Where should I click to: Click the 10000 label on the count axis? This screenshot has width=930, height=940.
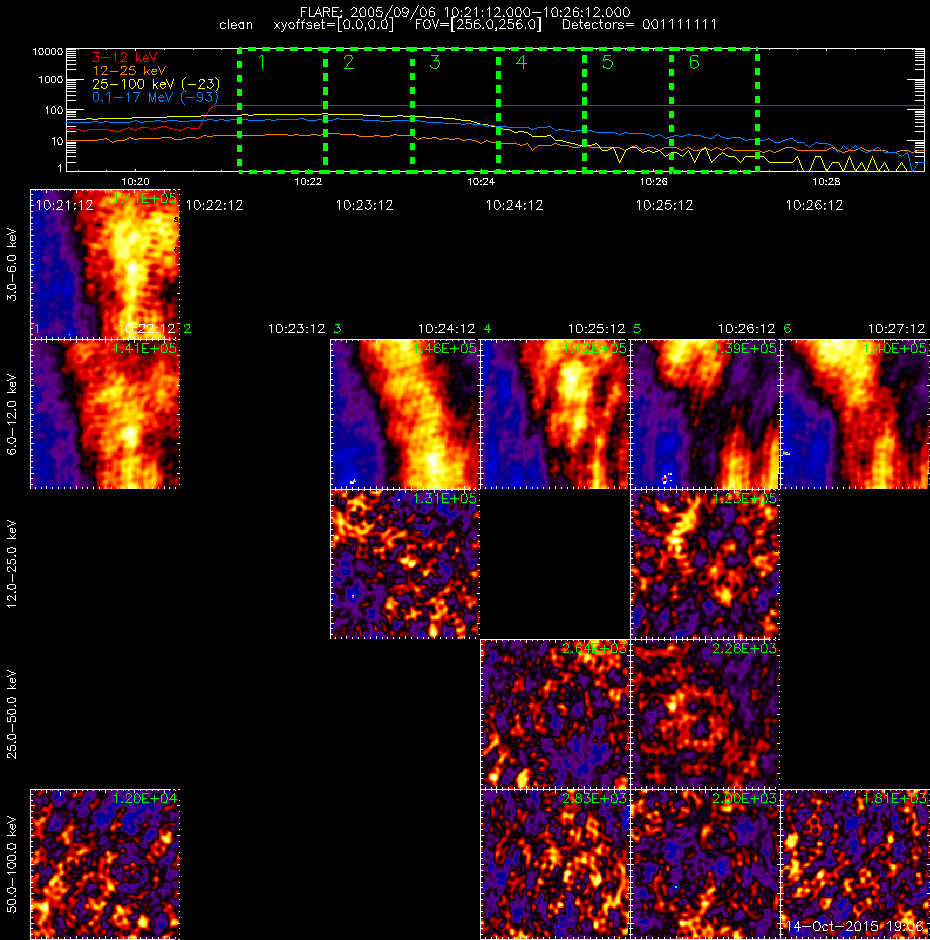(x=48, y=52)
